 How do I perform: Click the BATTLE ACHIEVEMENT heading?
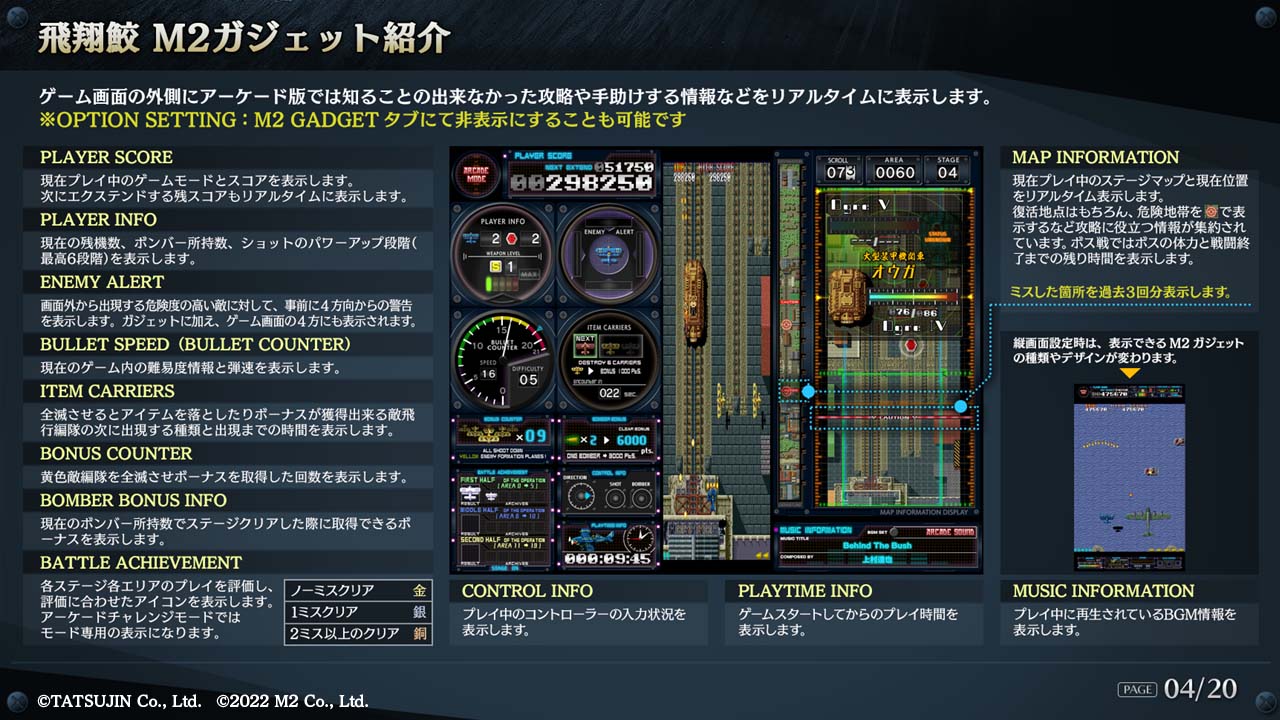[141, 562]
